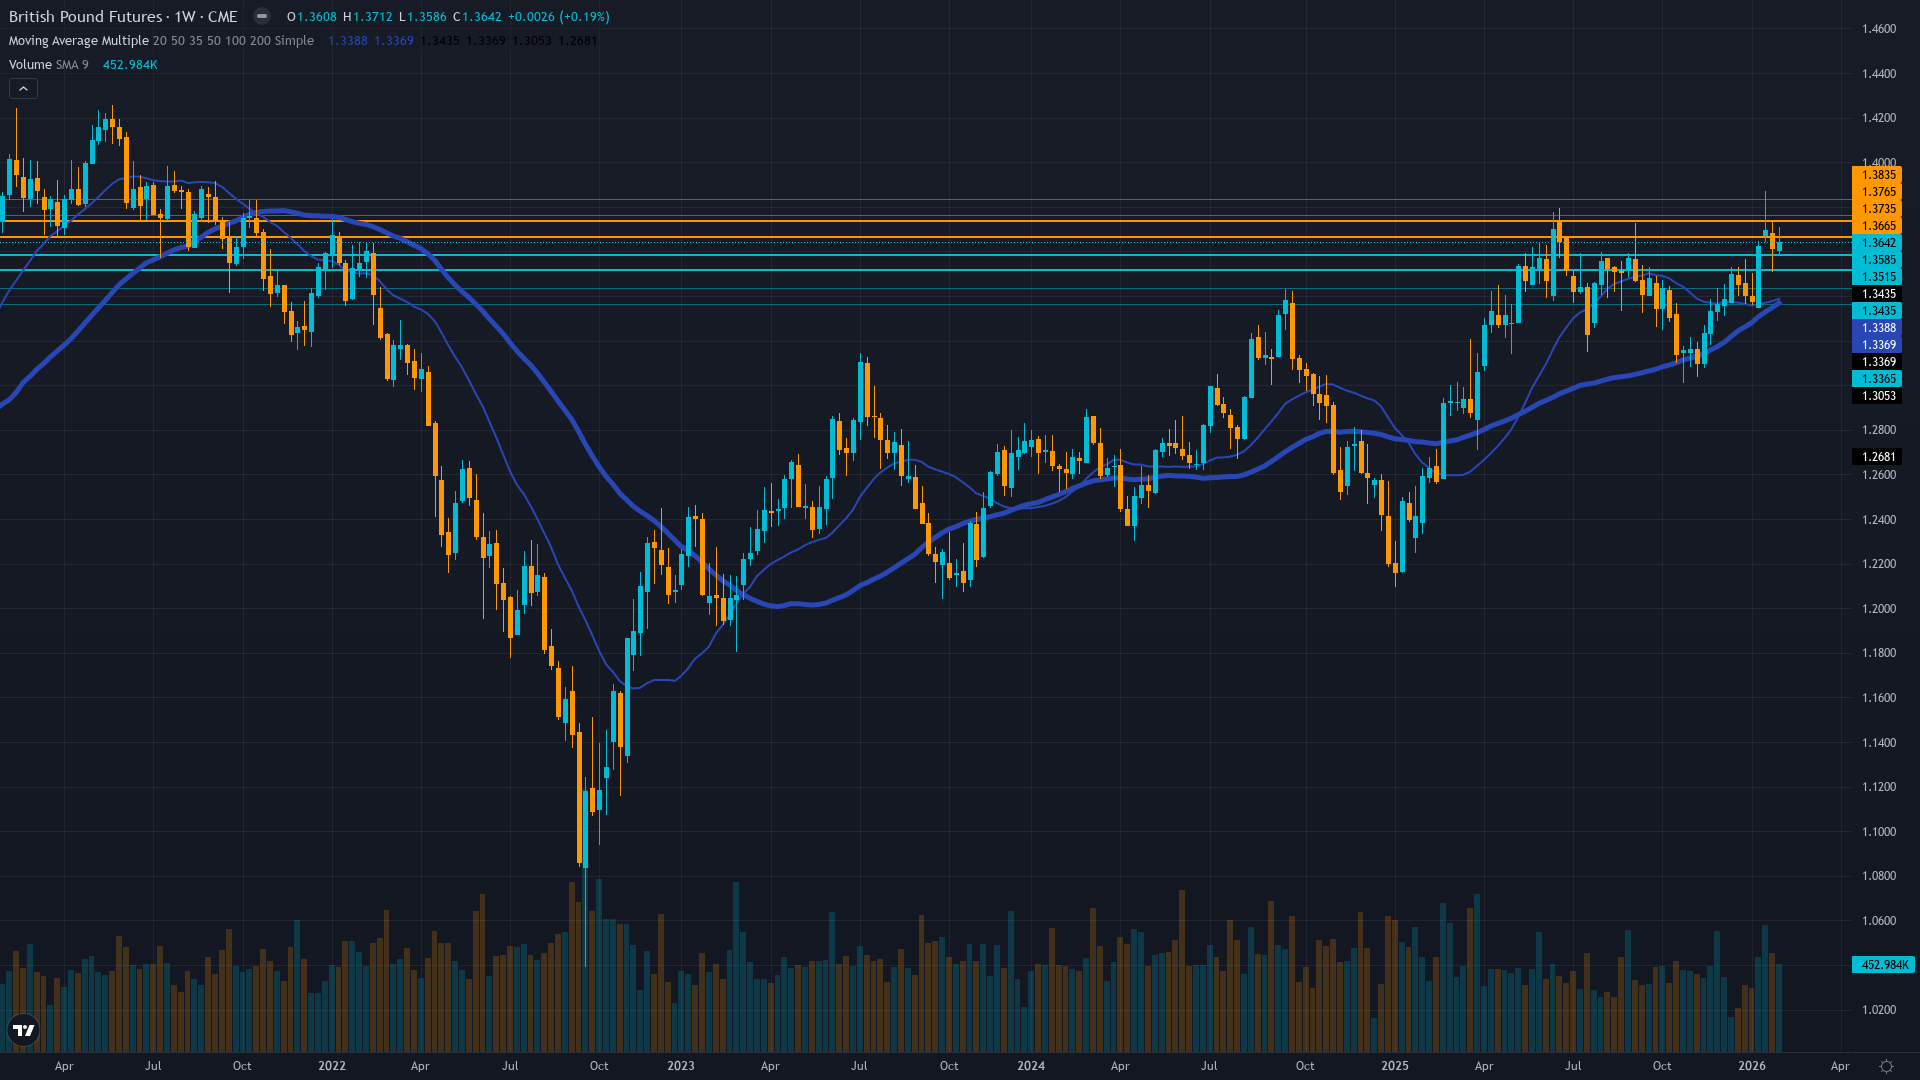Click the legend volume value 452.984K

(x=130, y=65)
